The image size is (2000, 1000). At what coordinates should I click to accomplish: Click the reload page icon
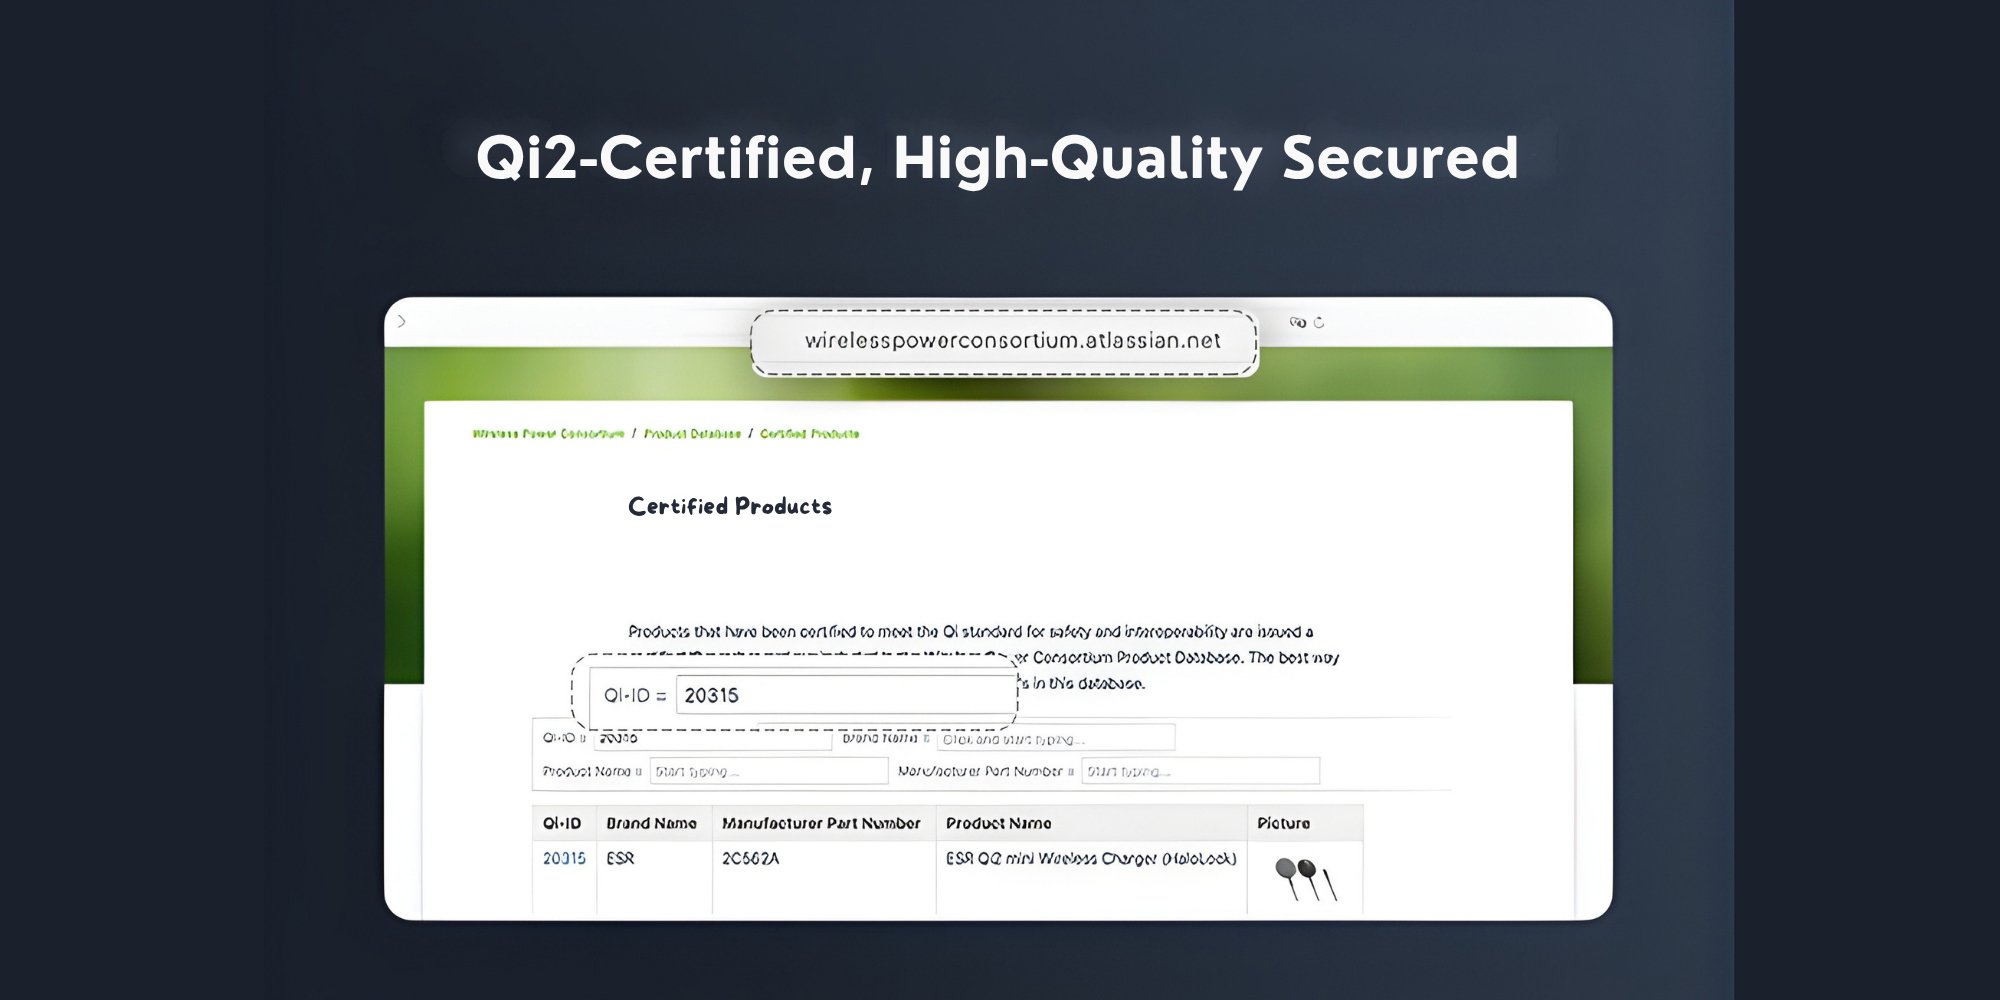tap(1319, 323)
